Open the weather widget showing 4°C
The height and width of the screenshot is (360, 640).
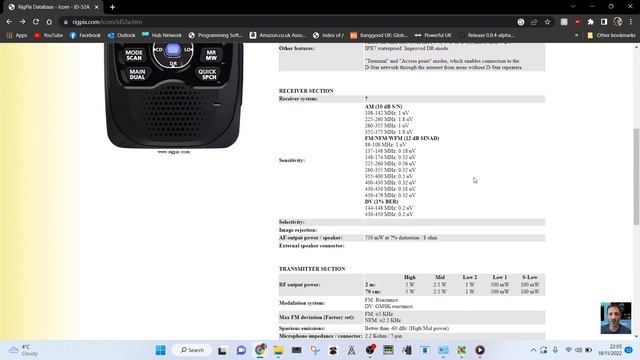(x=24, y=350)
